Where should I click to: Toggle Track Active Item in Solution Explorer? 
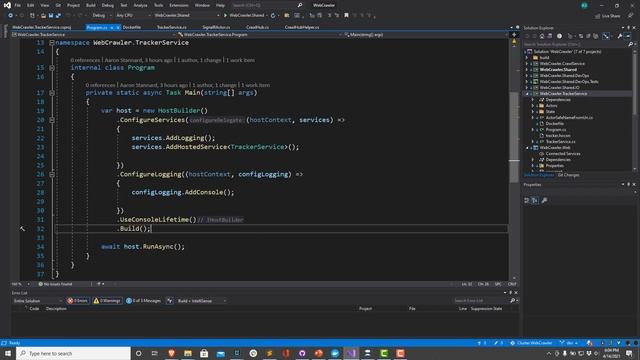(606, 36)
